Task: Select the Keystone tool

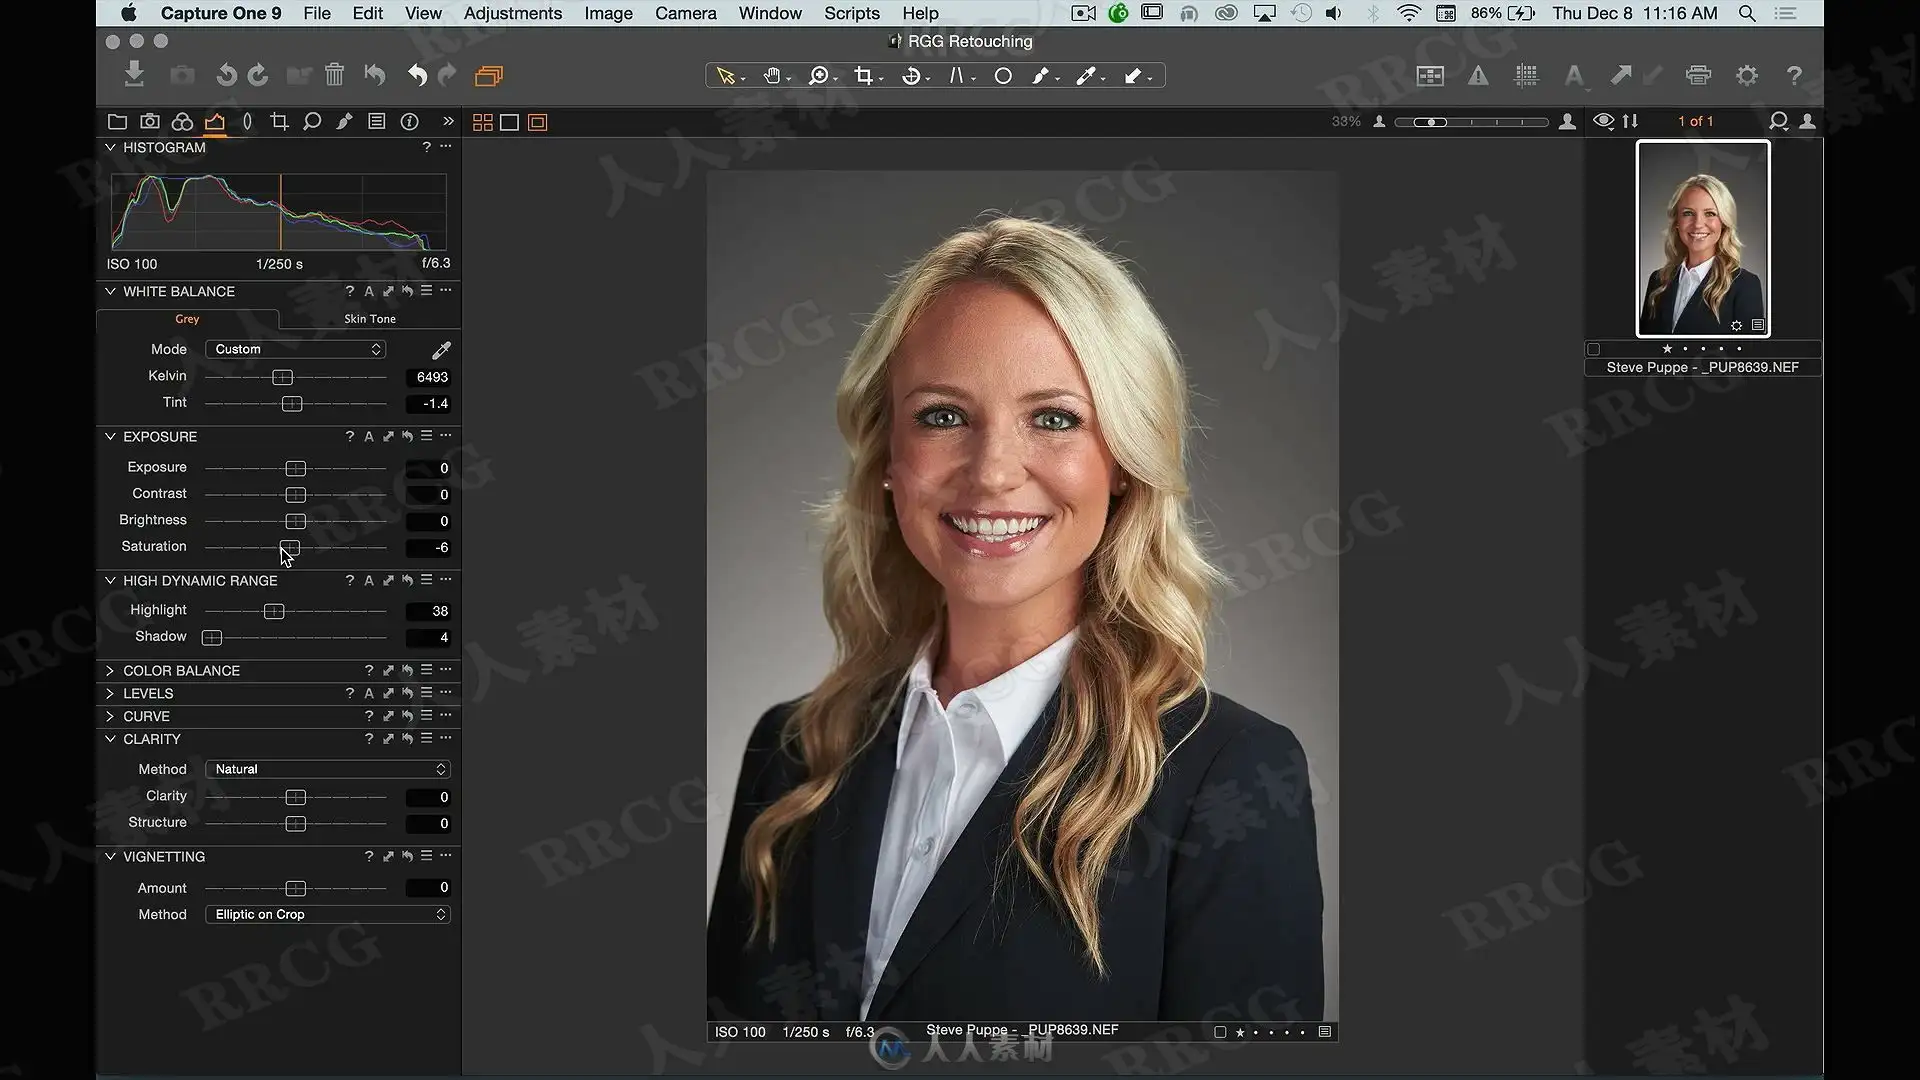Action: 957,76
